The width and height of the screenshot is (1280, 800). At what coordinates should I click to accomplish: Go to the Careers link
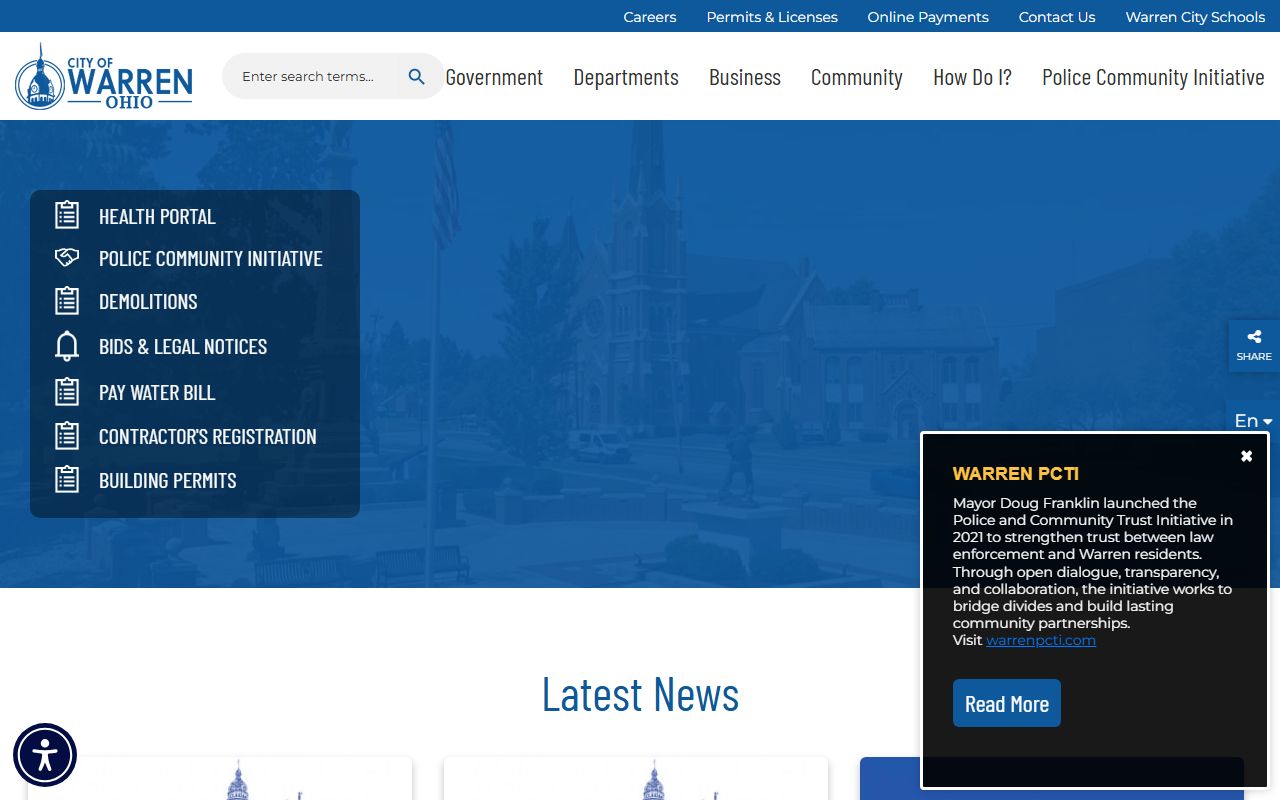point(650,17)
